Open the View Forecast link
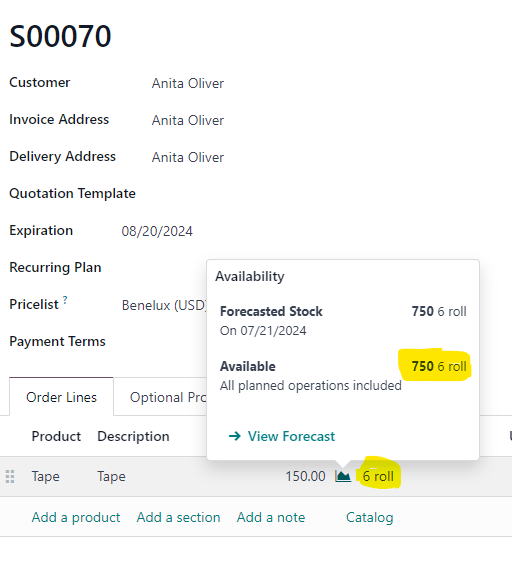 click(x=291, y=436)
